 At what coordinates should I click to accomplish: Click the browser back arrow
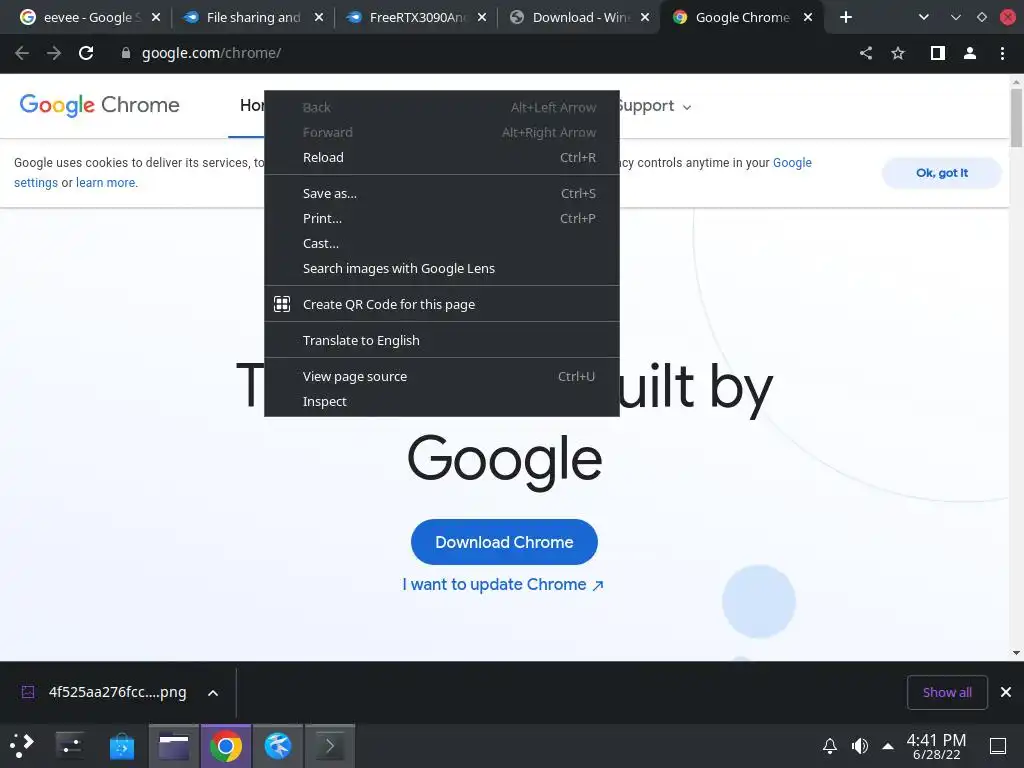click(22, 53)
